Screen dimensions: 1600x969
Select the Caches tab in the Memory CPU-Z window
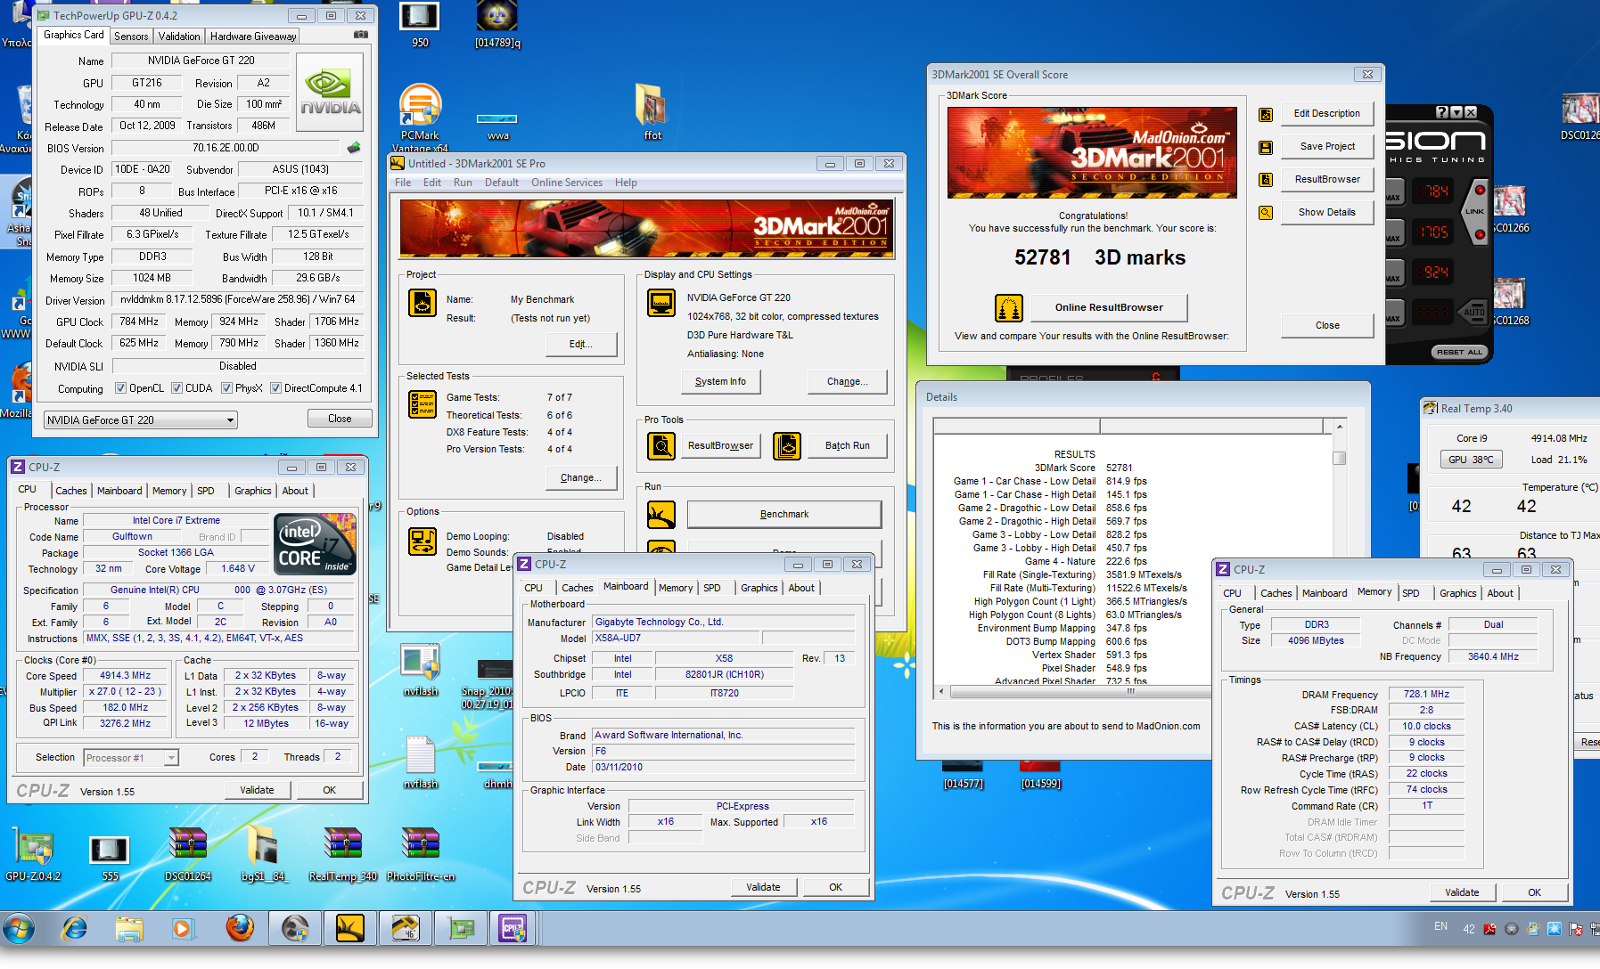pos(1275,593)
